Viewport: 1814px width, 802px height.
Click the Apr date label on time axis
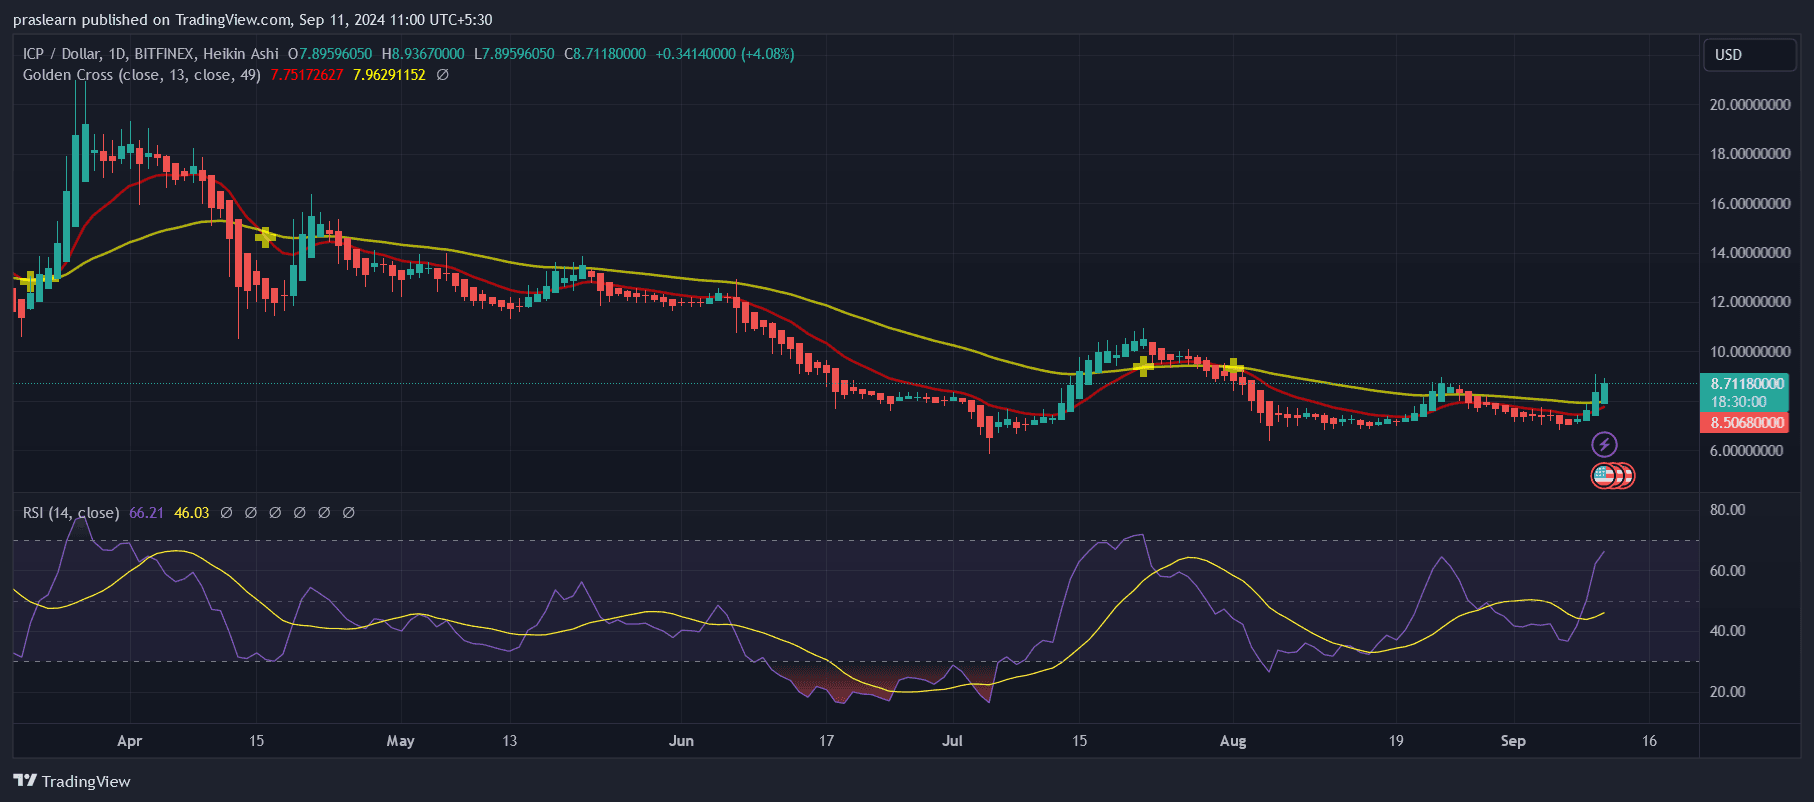click(x=129, y=741)
